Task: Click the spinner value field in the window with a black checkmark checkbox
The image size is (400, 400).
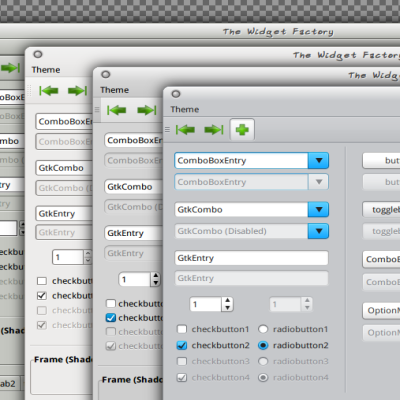Action: click(x=68, y=257)
